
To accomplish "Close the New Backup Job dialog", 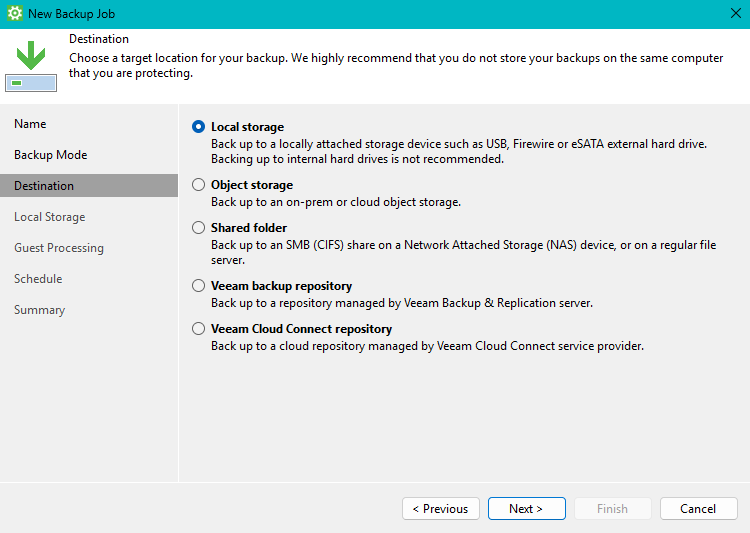I will coord(735,14).
